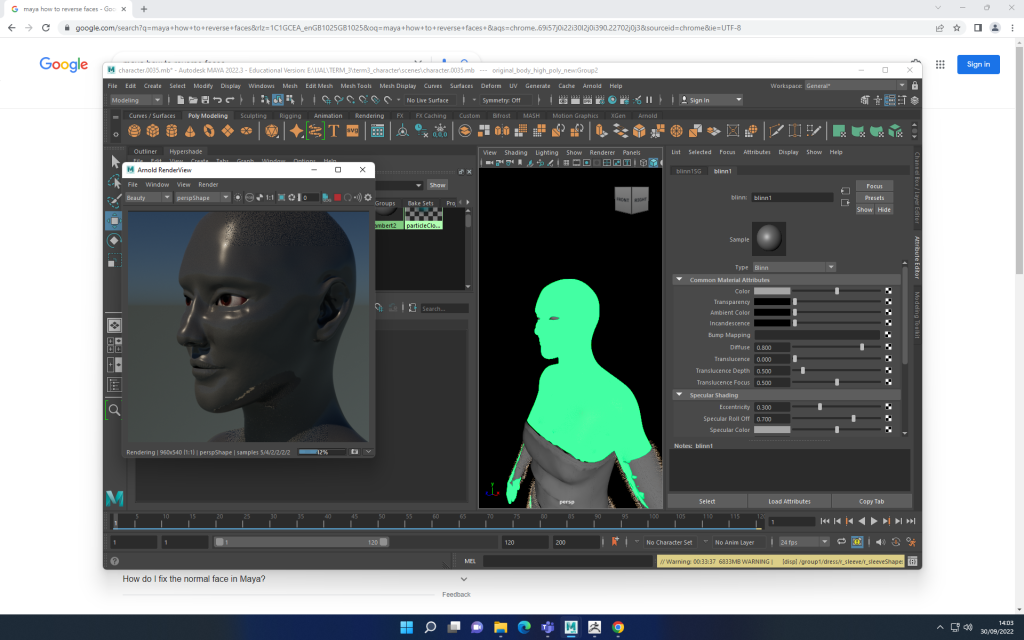Open the Mesh Tools menu
Screen dimensions: 1024x640
pyautogui.click(x=356, y=86)
